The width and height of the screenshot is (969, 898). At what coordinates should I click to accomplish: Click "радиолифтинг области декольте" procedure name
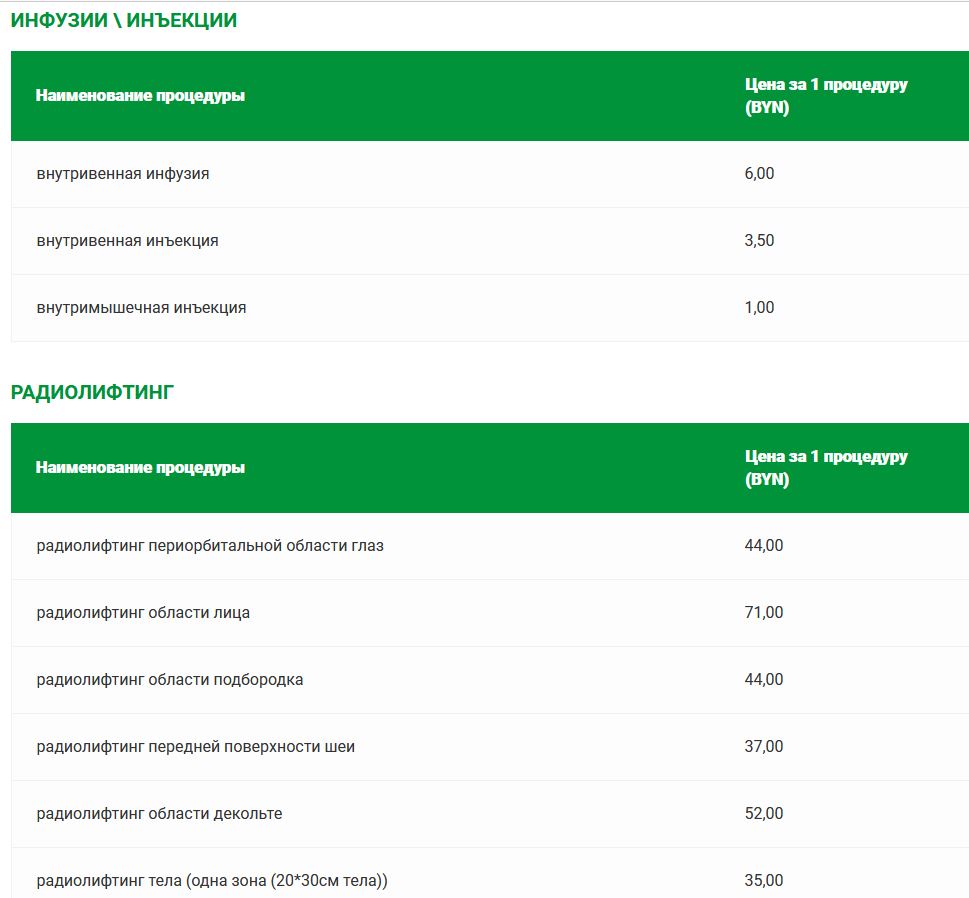pos(159,814)
